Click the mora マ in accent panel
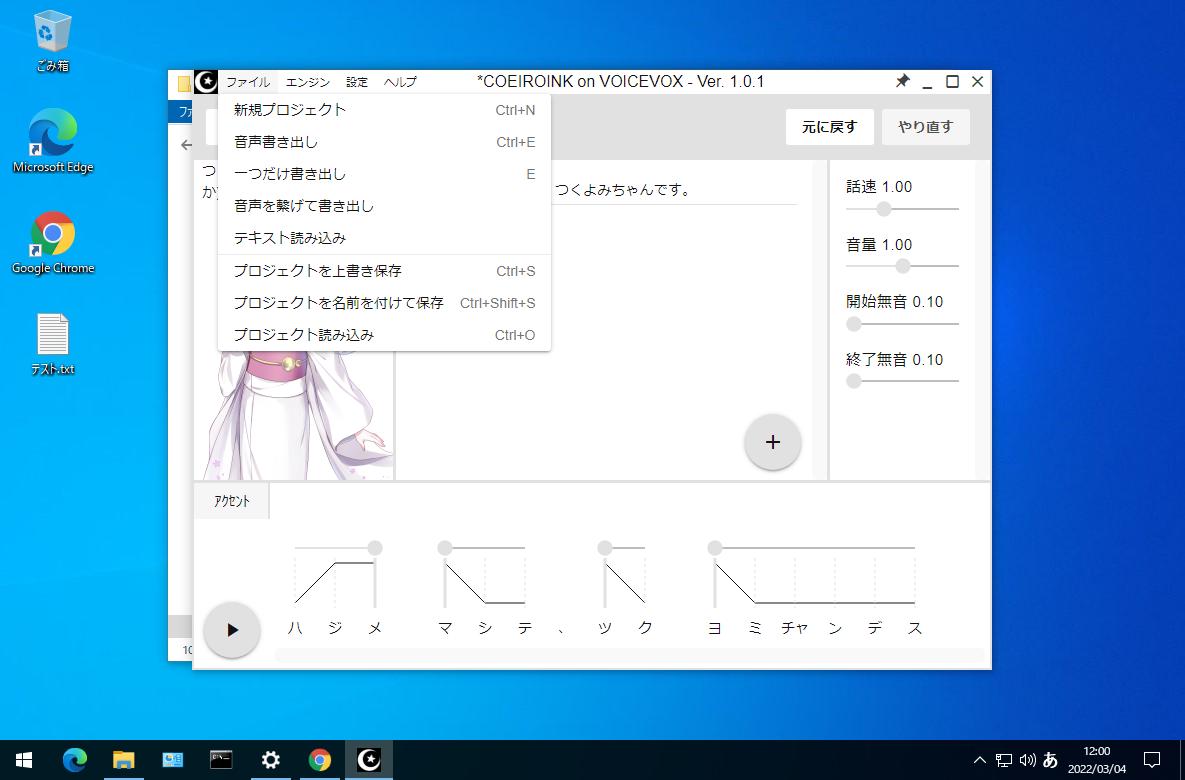 click(x=445, y=628)
